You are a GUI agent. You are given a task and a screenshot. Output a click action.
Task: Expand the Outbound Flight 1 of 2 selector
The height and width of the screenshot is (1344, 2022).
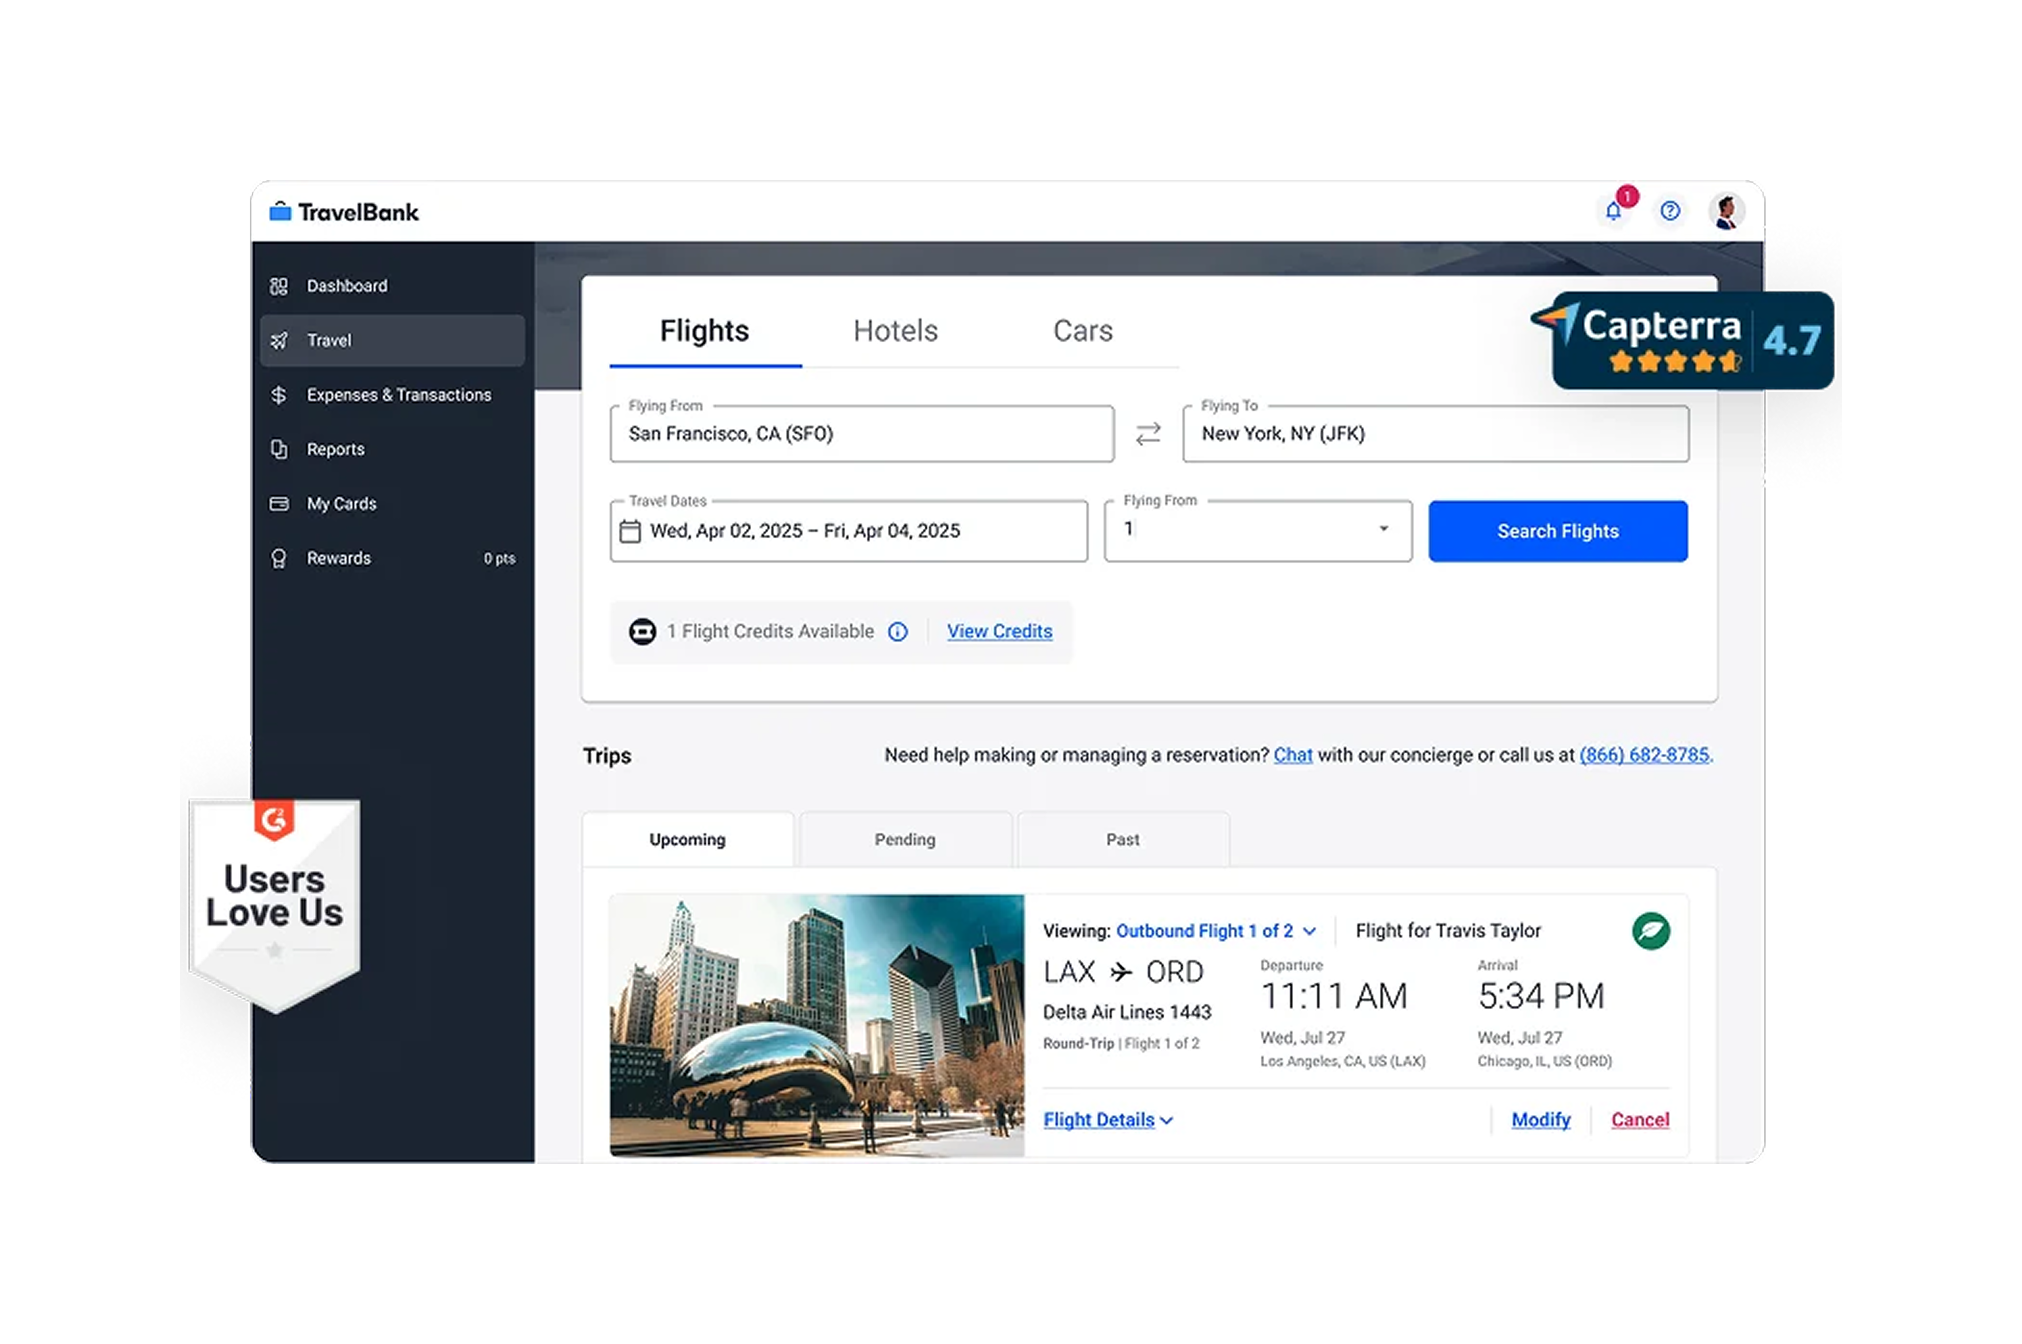[1216, 931]
